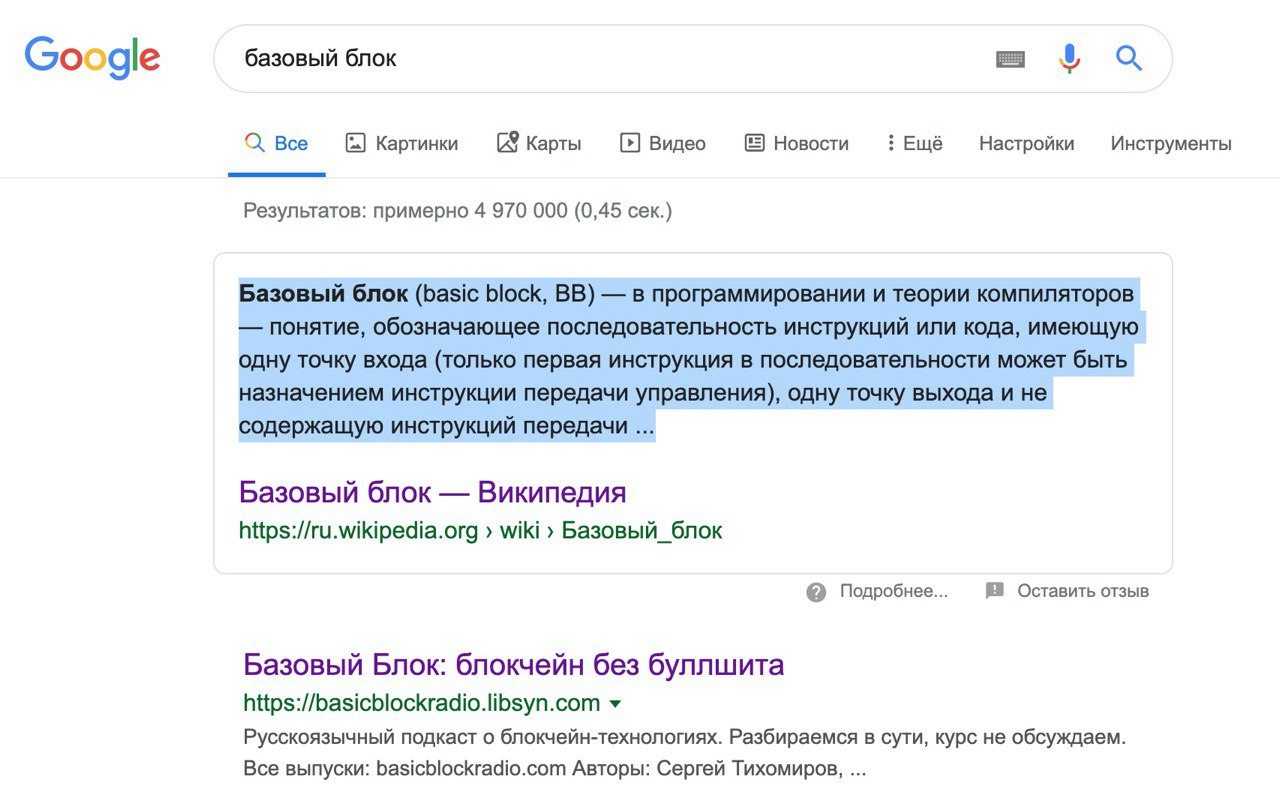Click the question mark icon near Подробнее

point(817,592)
